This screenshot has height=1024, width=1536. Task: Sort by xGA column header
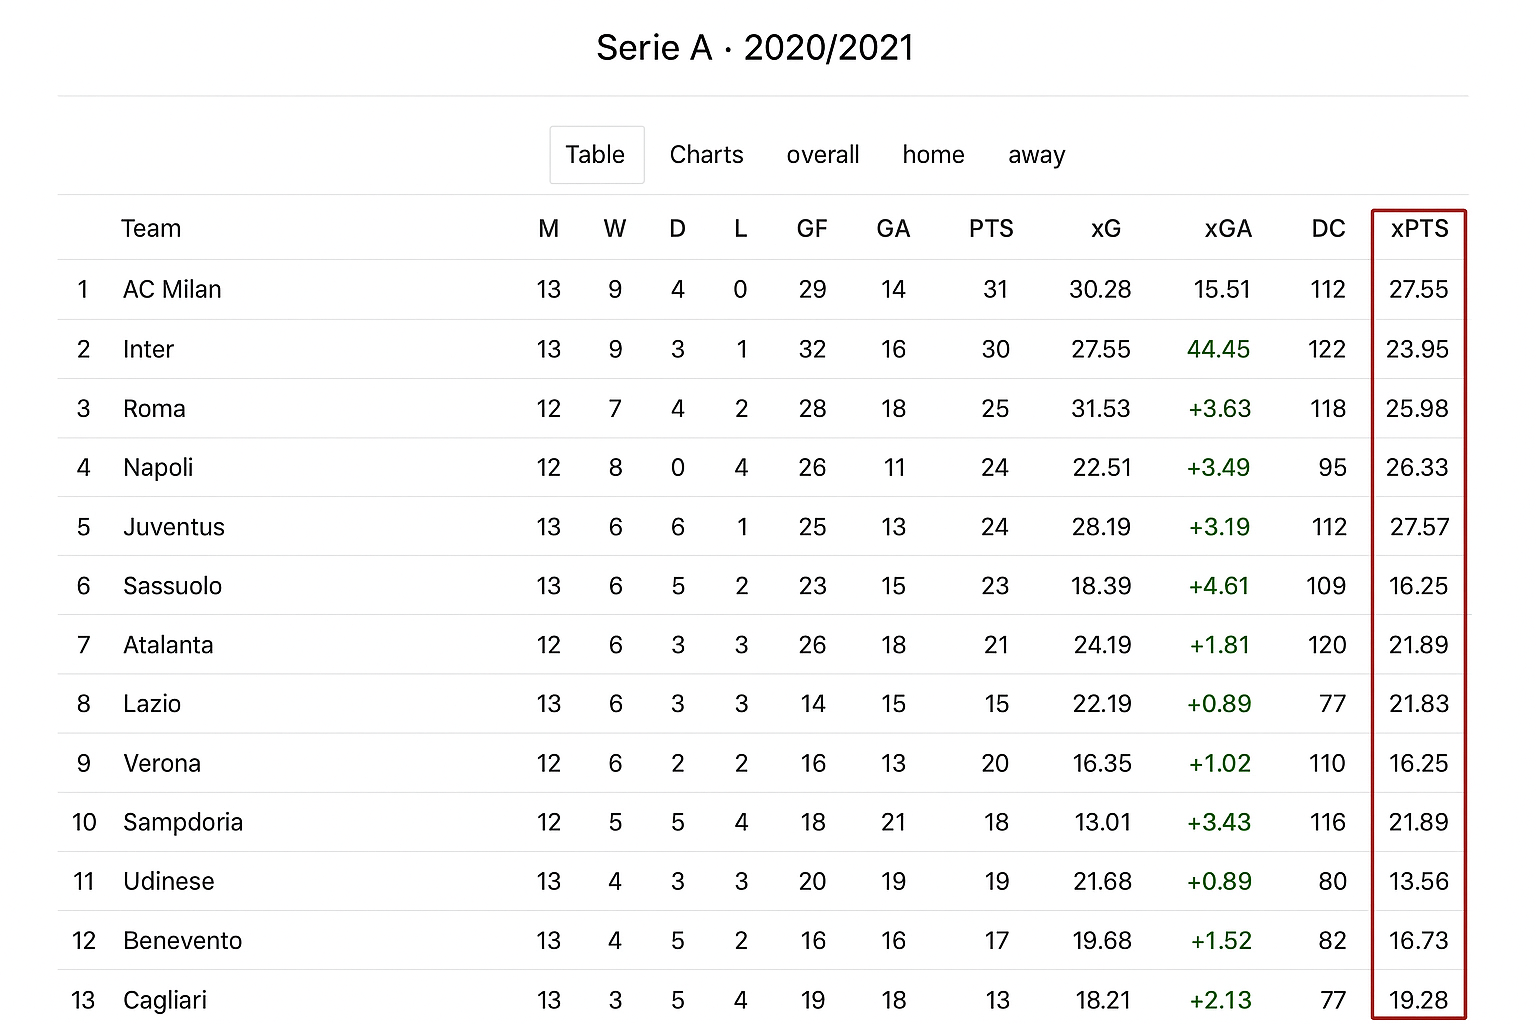[x=1227, y=229]
